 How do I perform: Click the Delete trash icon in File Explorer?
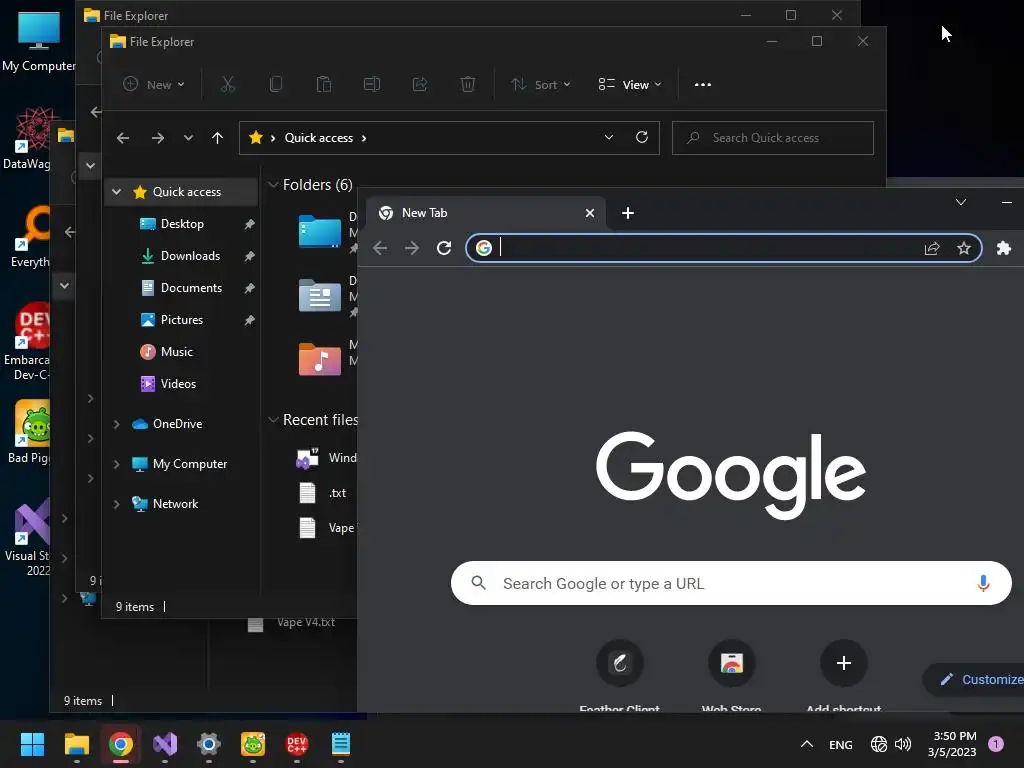pyautogui.click(x=468, y=84)
